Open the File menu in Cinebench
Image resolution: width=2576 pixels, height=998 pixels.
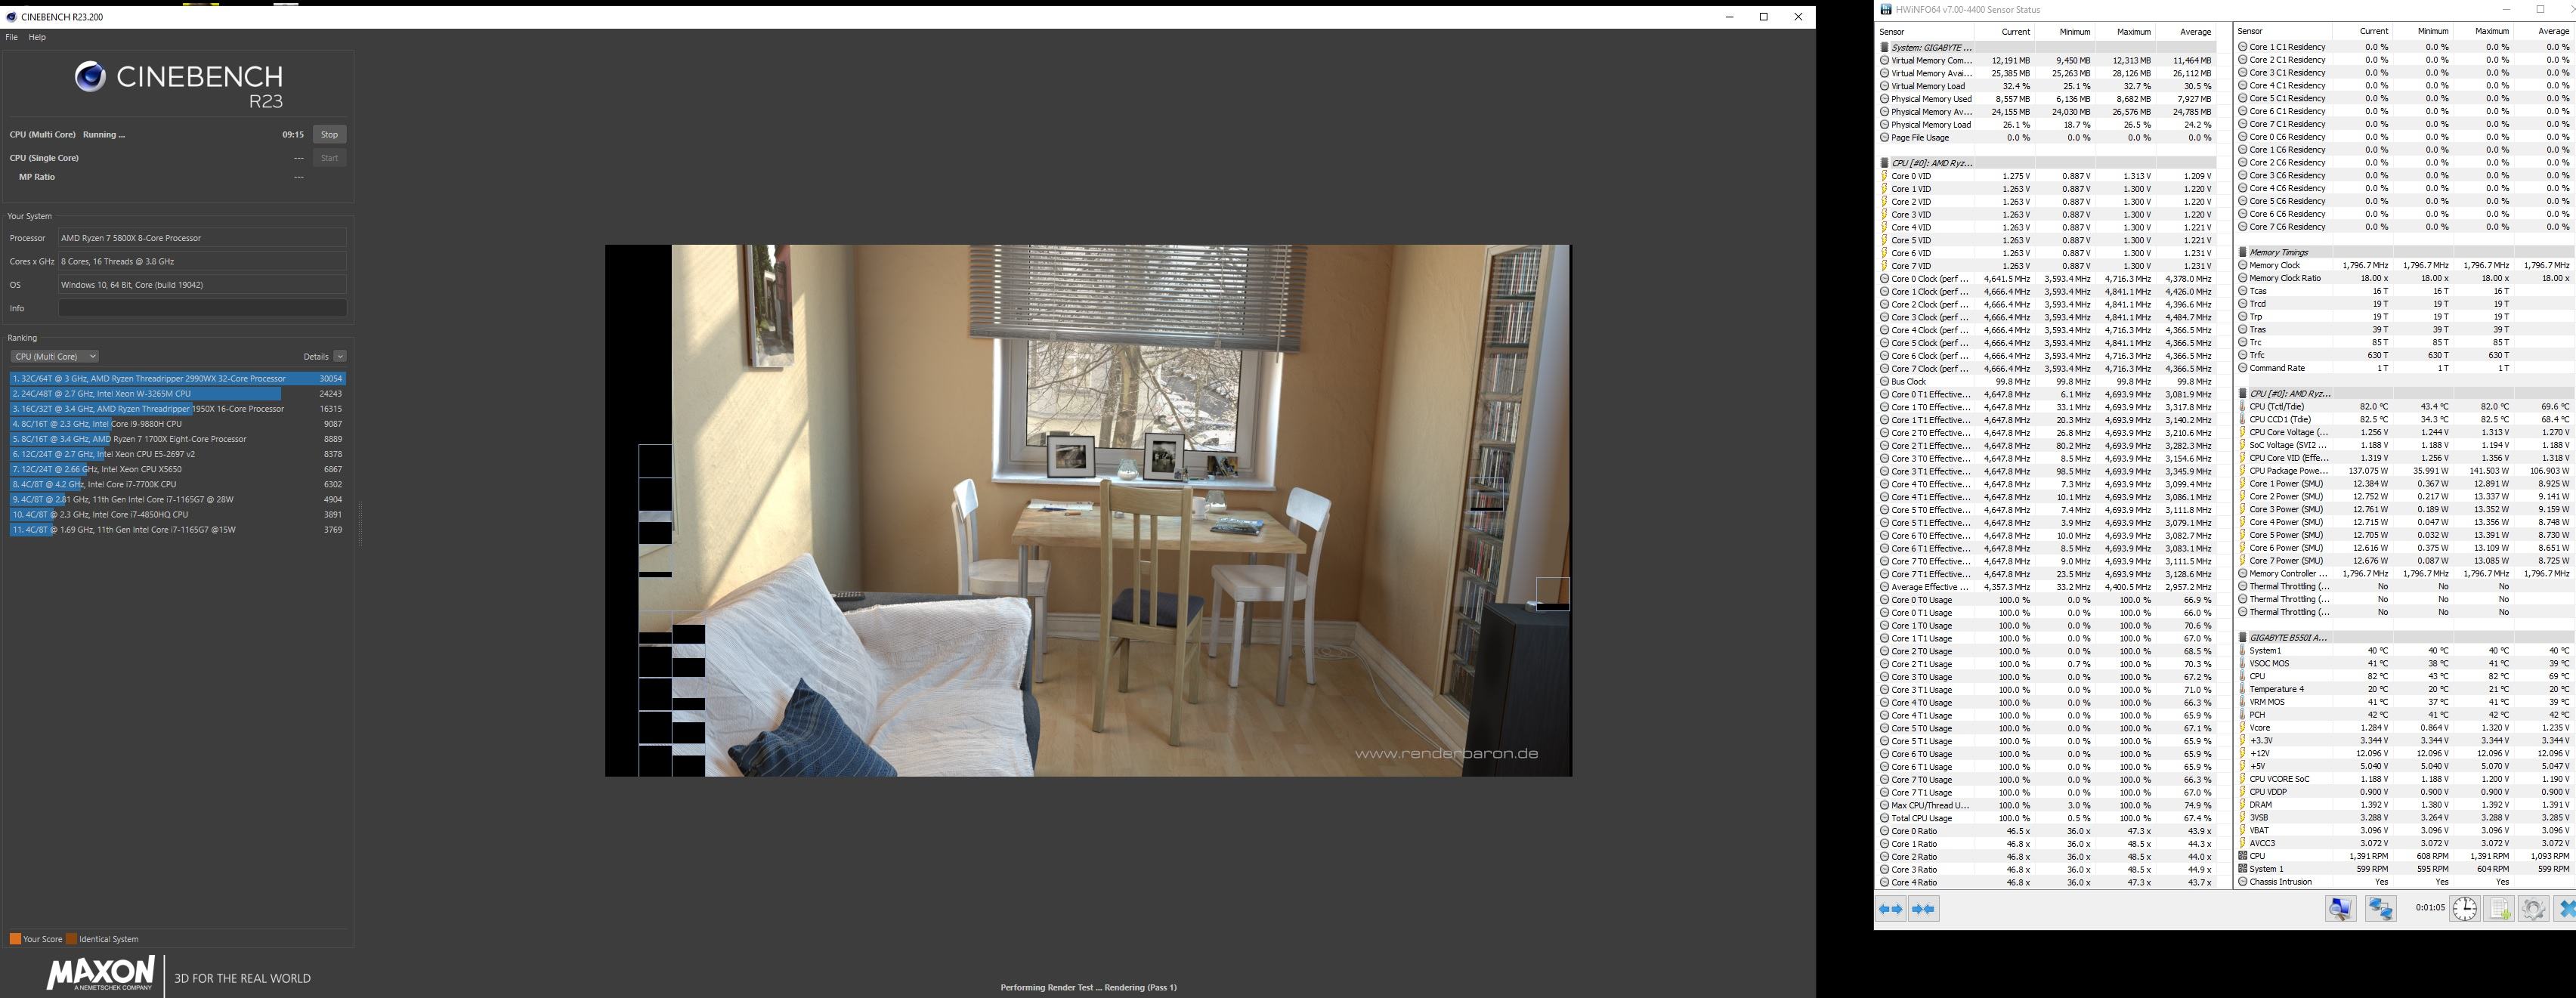point(11,37)
